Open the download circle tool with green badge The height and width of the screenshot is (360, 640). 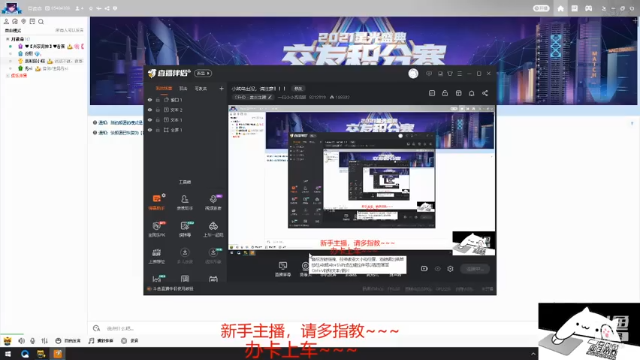213,256
